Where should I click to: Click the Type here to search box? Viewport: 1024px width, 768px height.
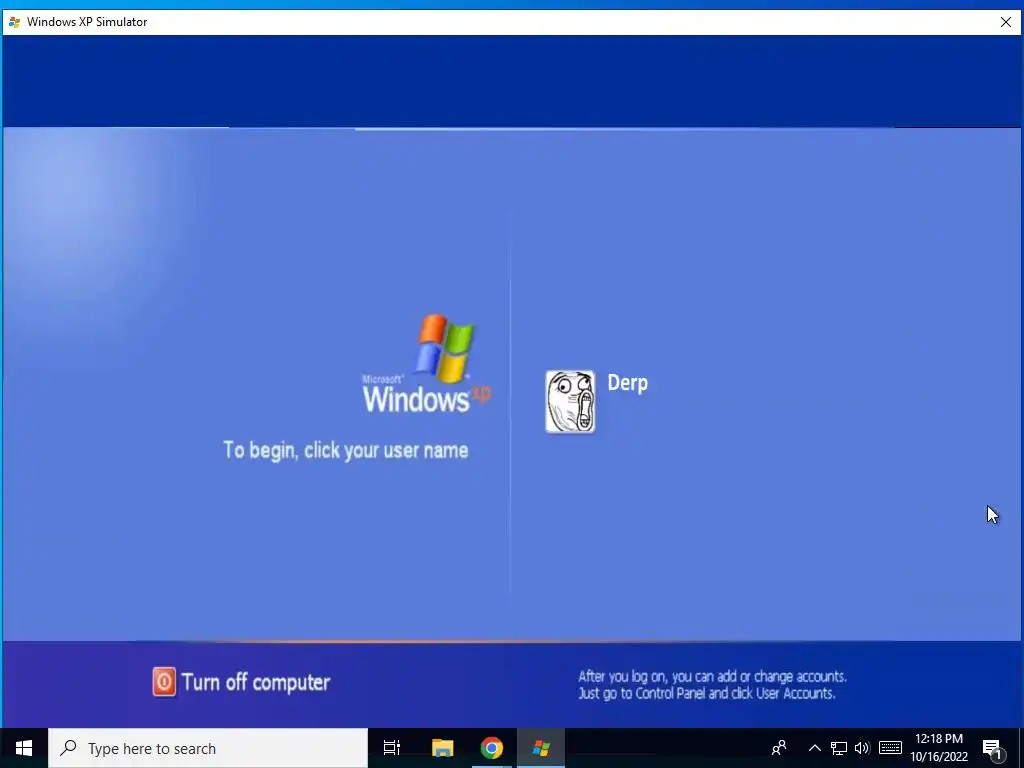[208, 748]
